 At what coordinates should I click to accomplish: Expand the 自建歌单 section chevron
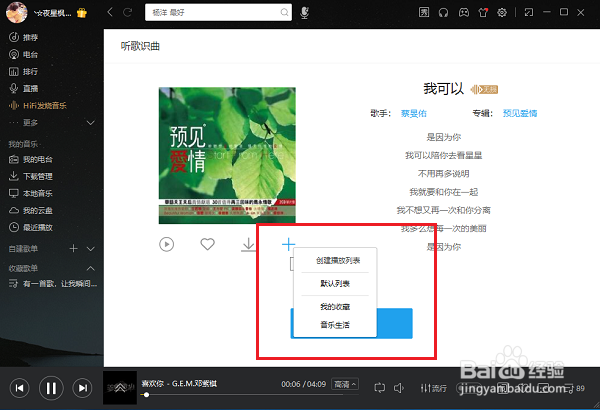91,249
